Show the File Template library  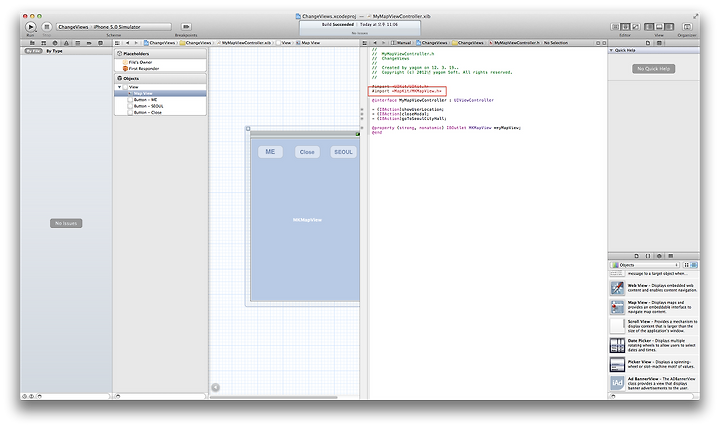point(636,256)
